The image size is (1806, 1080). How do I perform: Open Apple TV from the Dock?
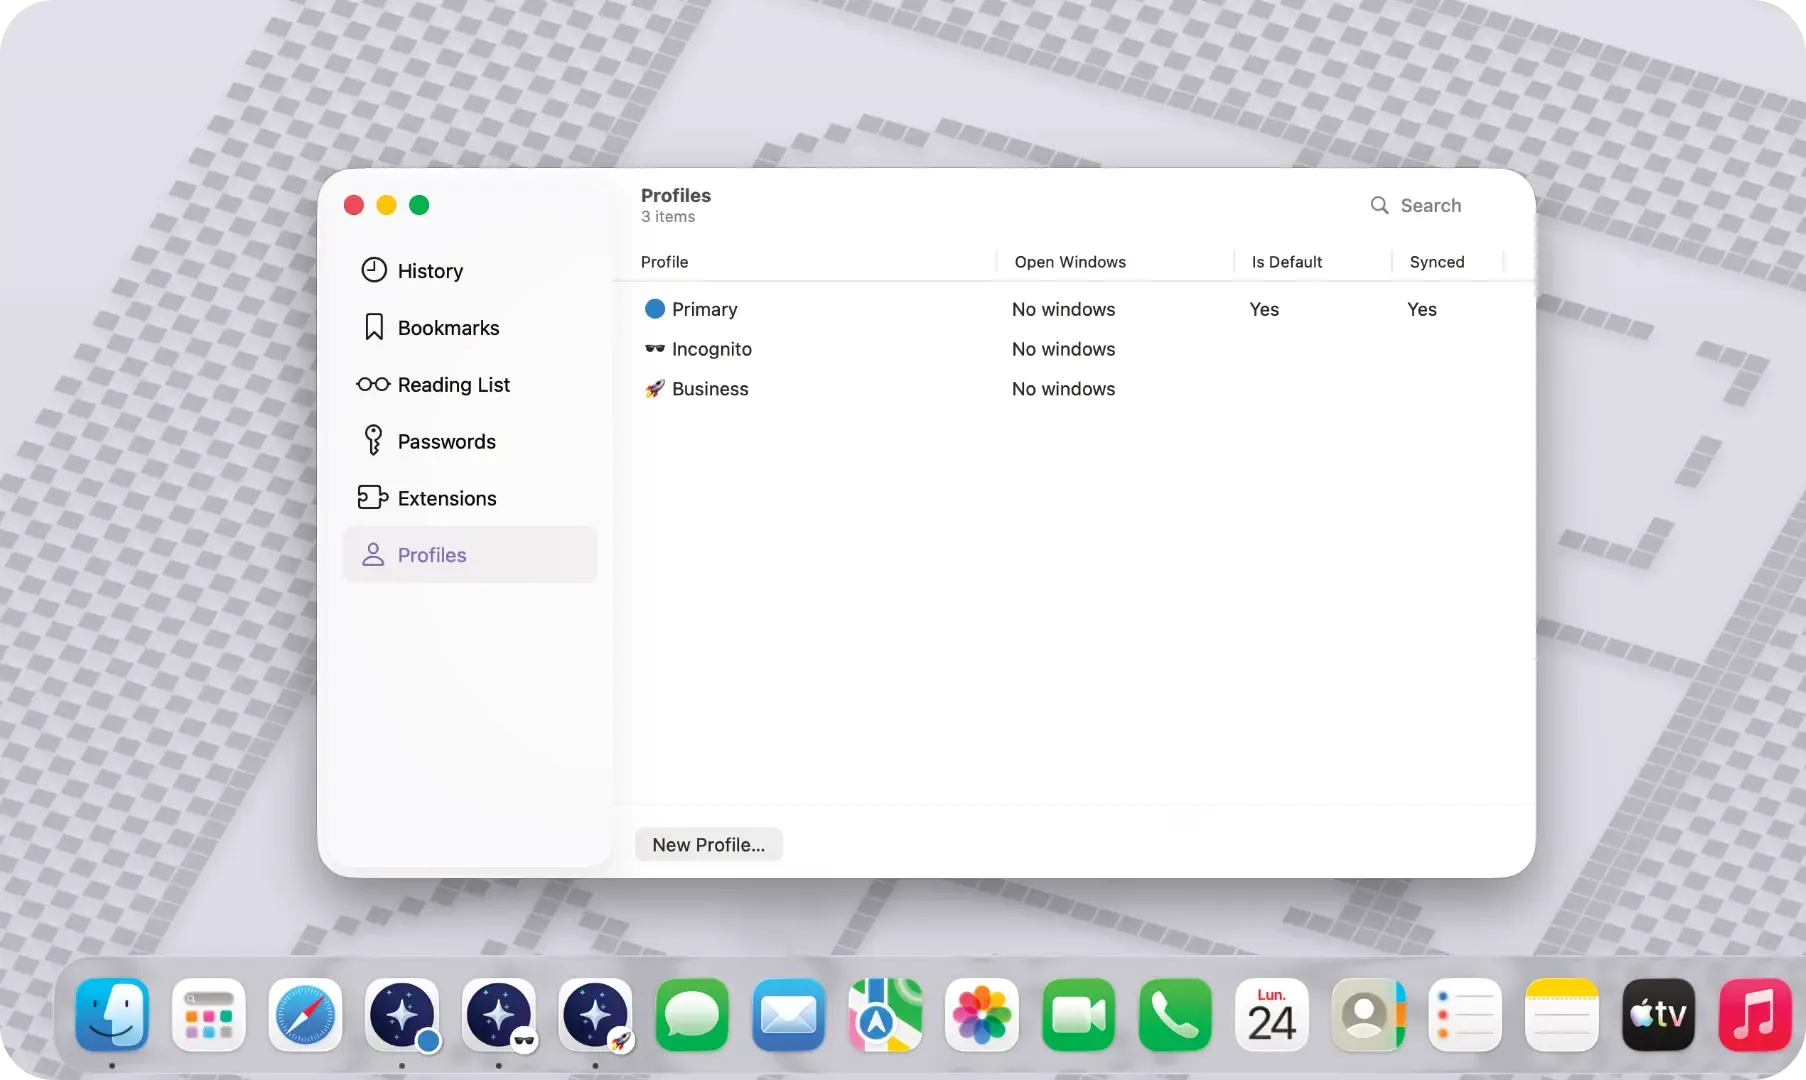[1658, 1015]
